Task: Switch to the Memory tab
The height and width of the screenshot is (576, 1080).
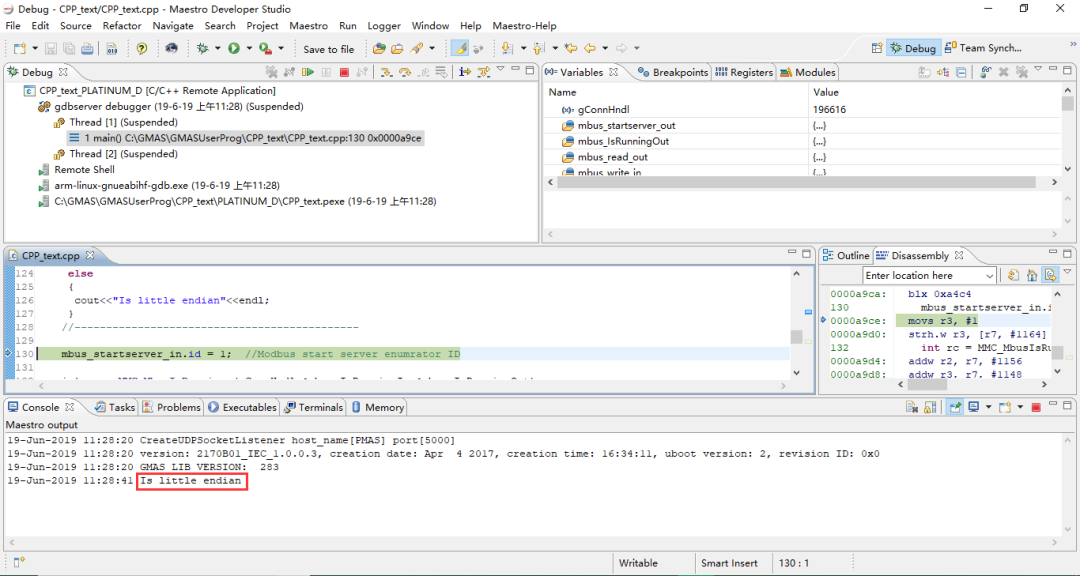Action: (x=377, y=407)
